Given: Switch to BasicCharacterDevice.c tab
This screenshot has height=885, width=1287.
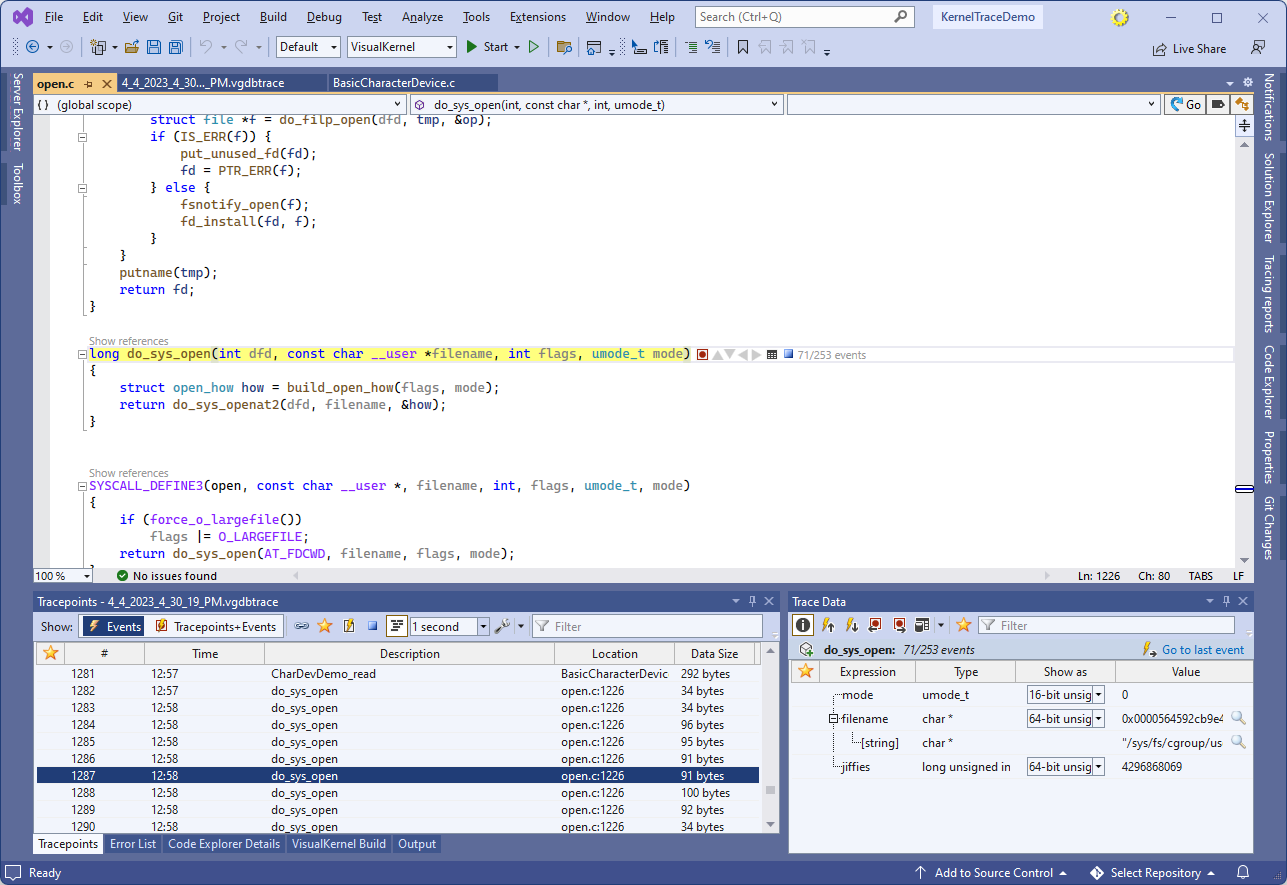Looking at the screenshot, I should pos(393,83).
